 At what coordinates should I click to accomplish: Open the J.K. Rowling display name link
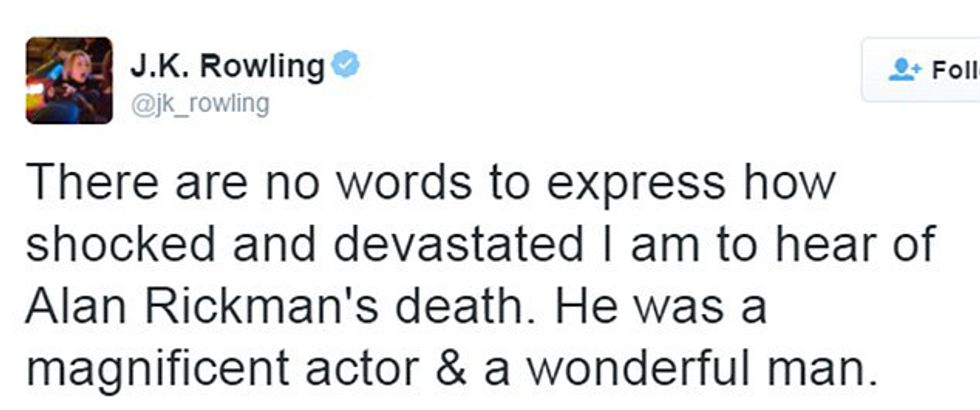click(227, 67)
